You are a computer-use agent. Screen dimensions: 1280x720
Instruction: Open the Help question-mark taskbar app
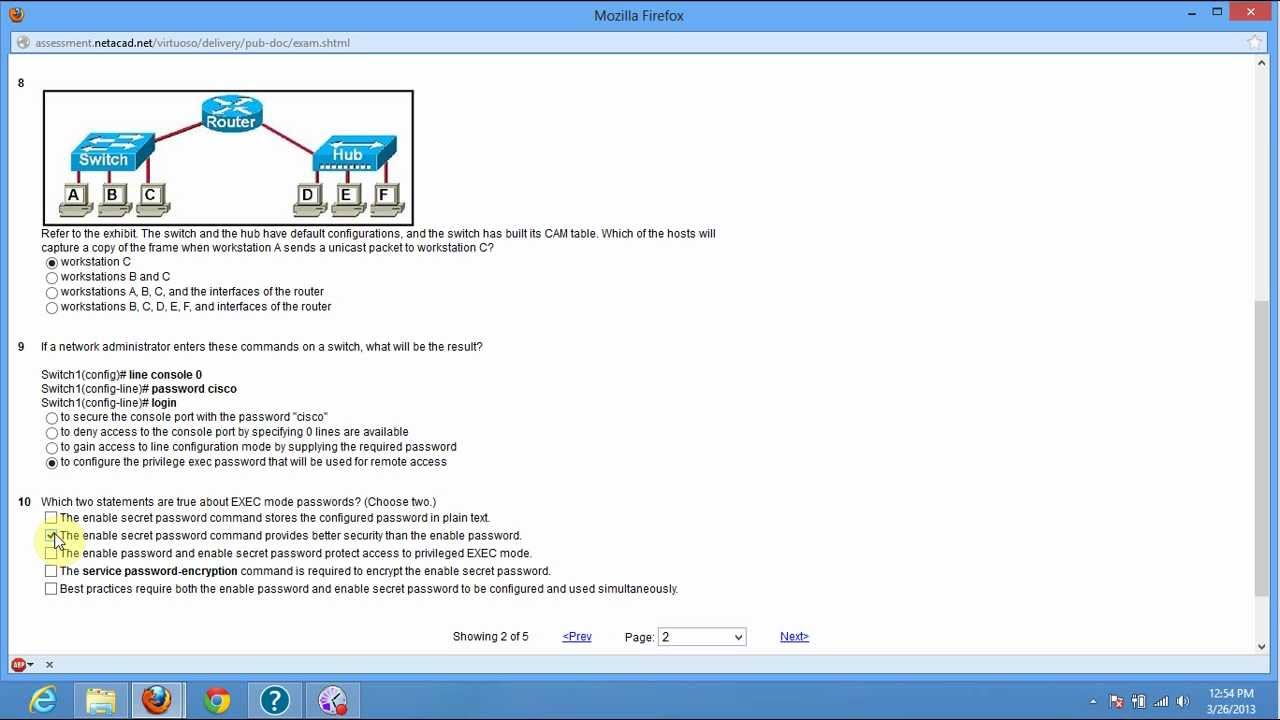click(x=274, y=700)
